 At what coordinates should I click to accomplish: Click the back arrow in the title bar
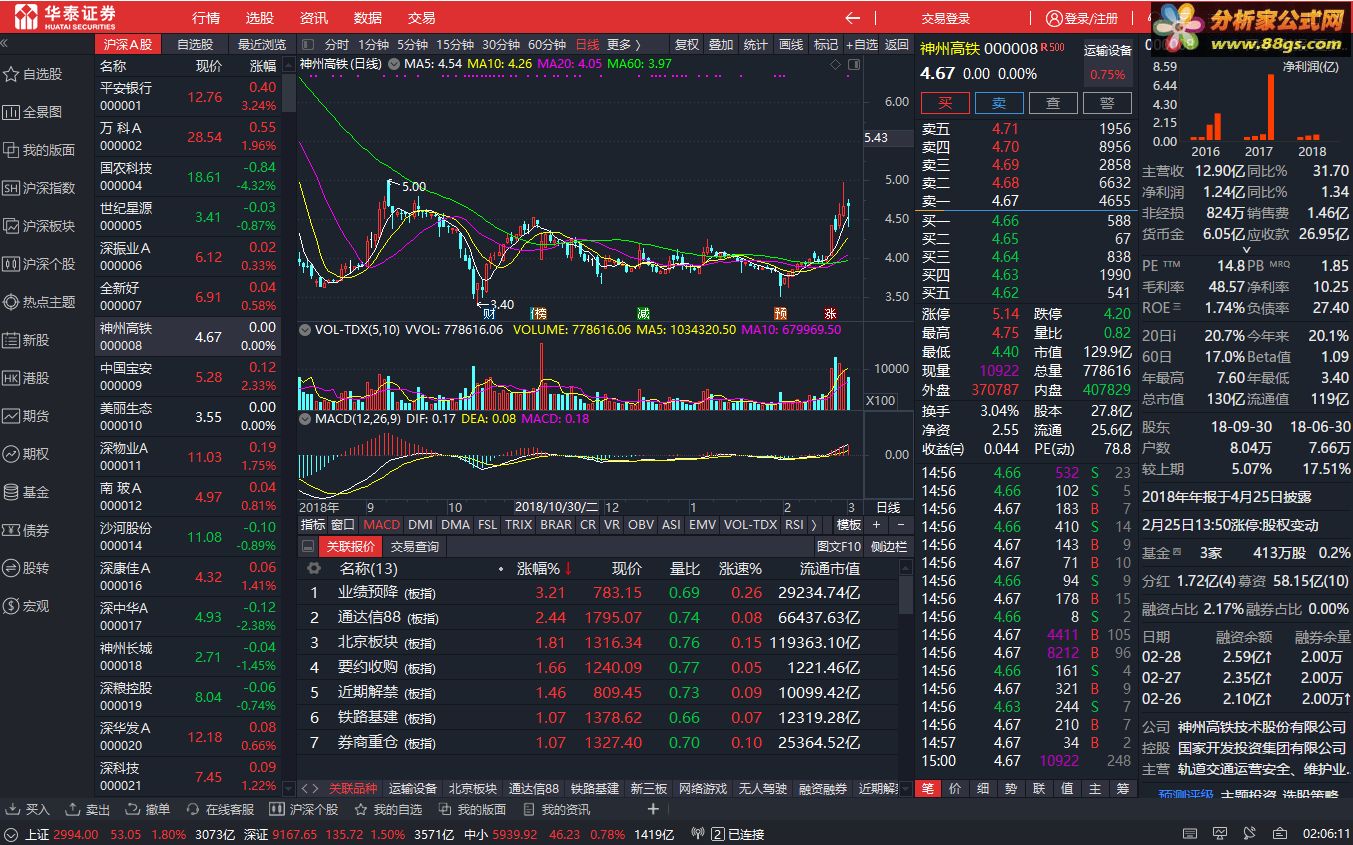click(852, 18)
